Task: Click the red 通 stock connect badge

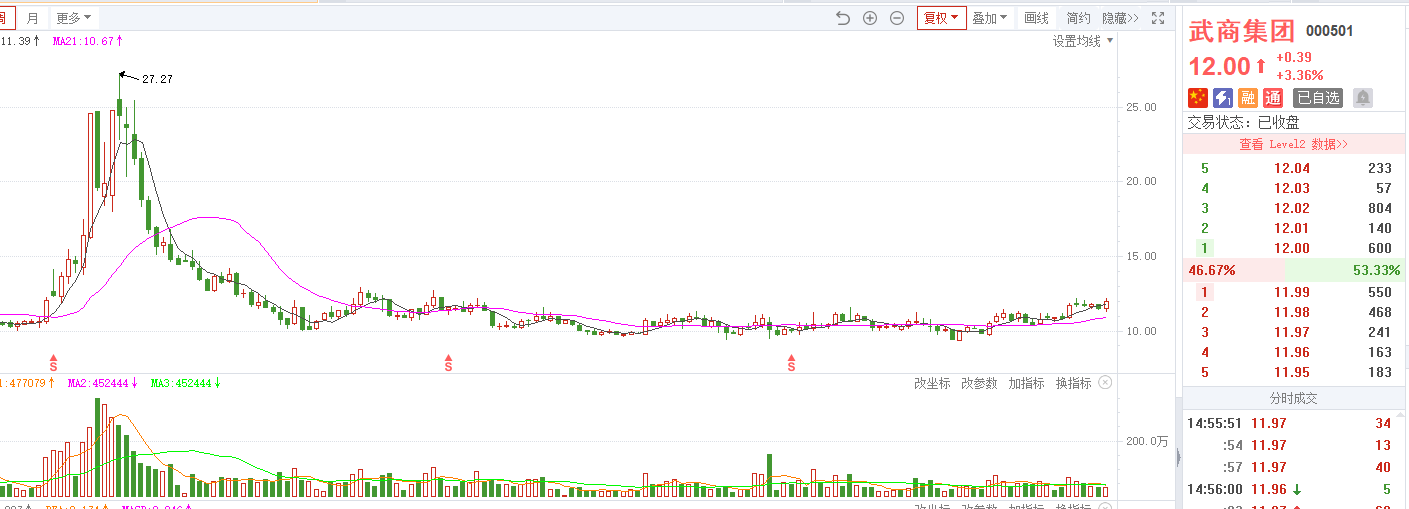Action: (x=1273, y=98)
